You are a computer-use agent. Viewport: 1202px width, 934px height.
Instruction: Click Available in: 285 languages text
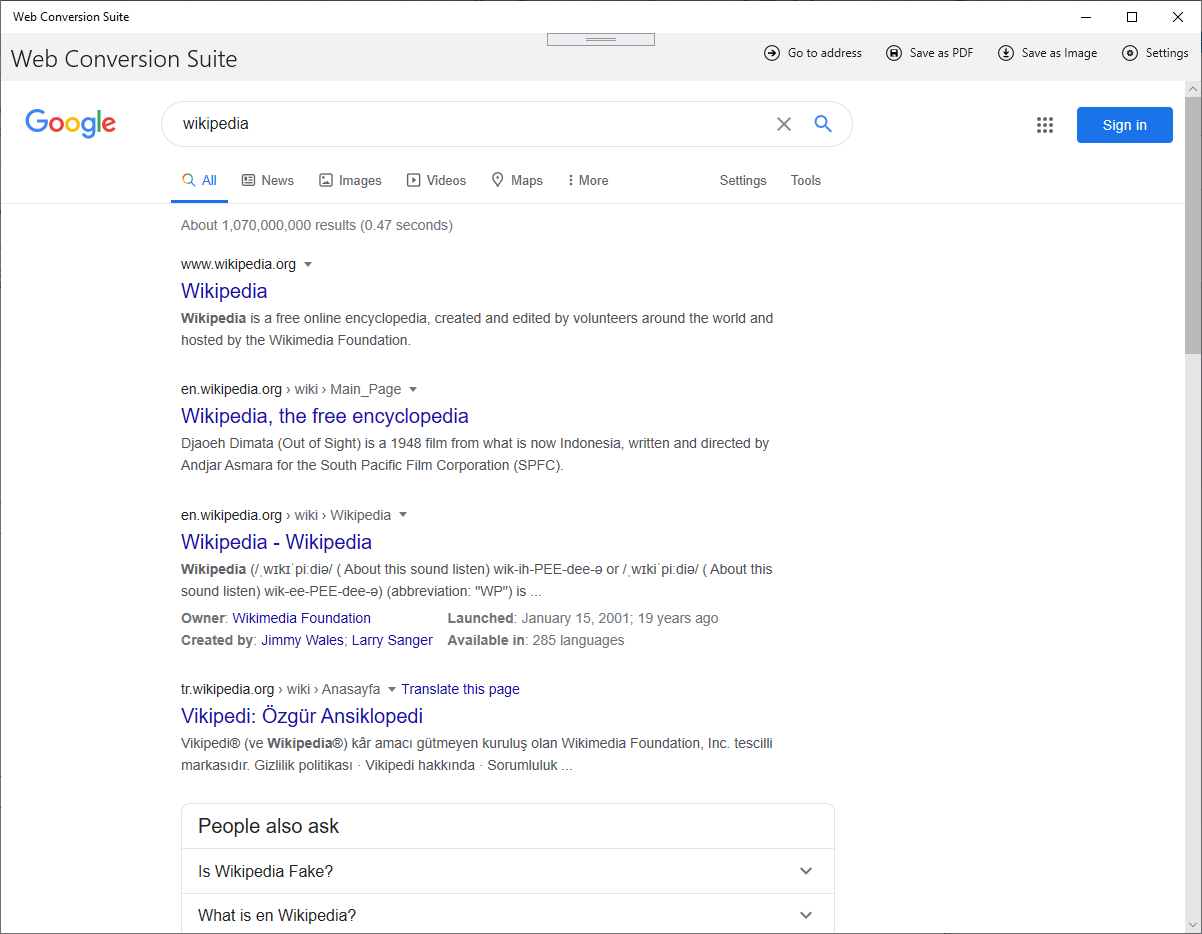536,640
